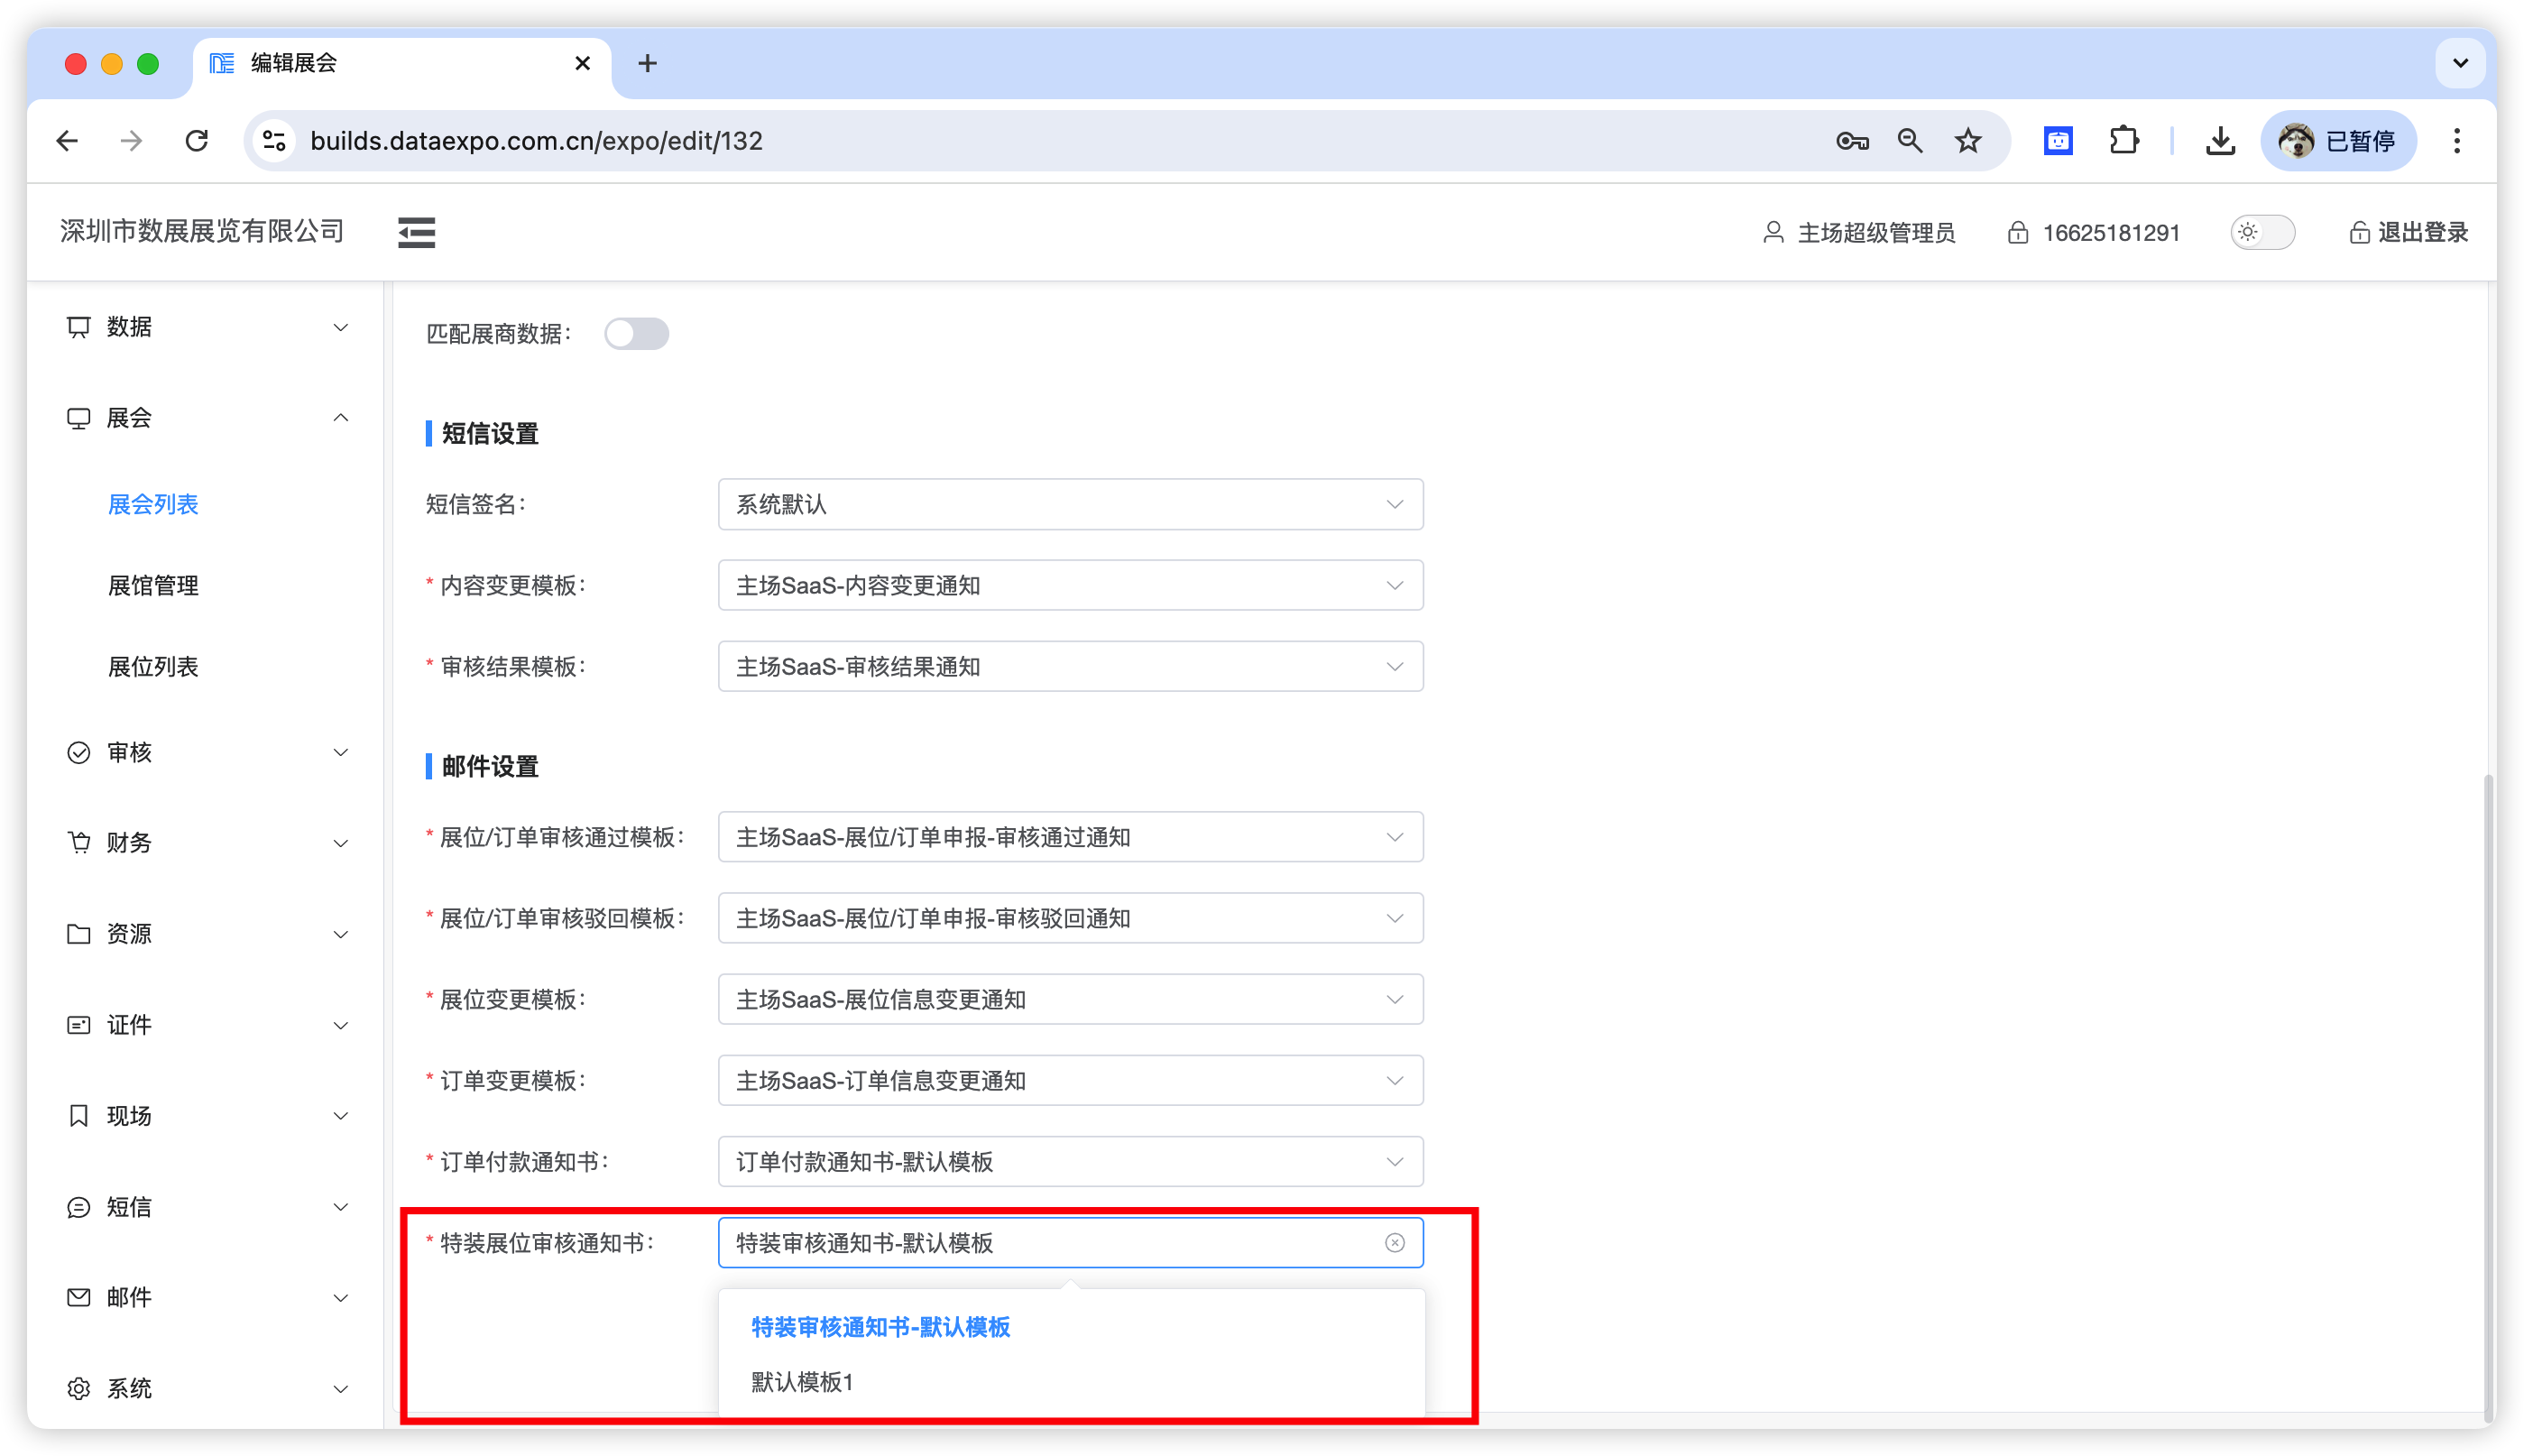
Task: Click the browser address bar URL
Action: (x=536, y=141)
